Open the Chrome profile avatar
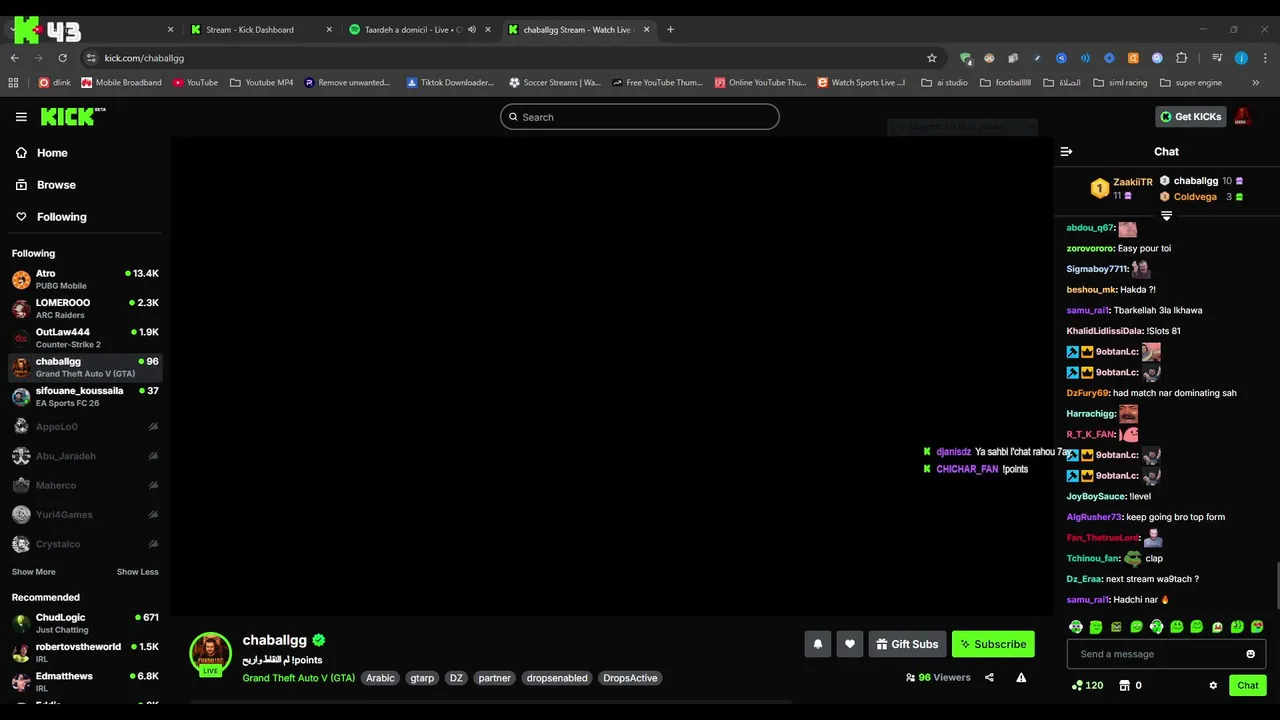The width and height of the screenshot is (1280, 720). [1241, 58]
